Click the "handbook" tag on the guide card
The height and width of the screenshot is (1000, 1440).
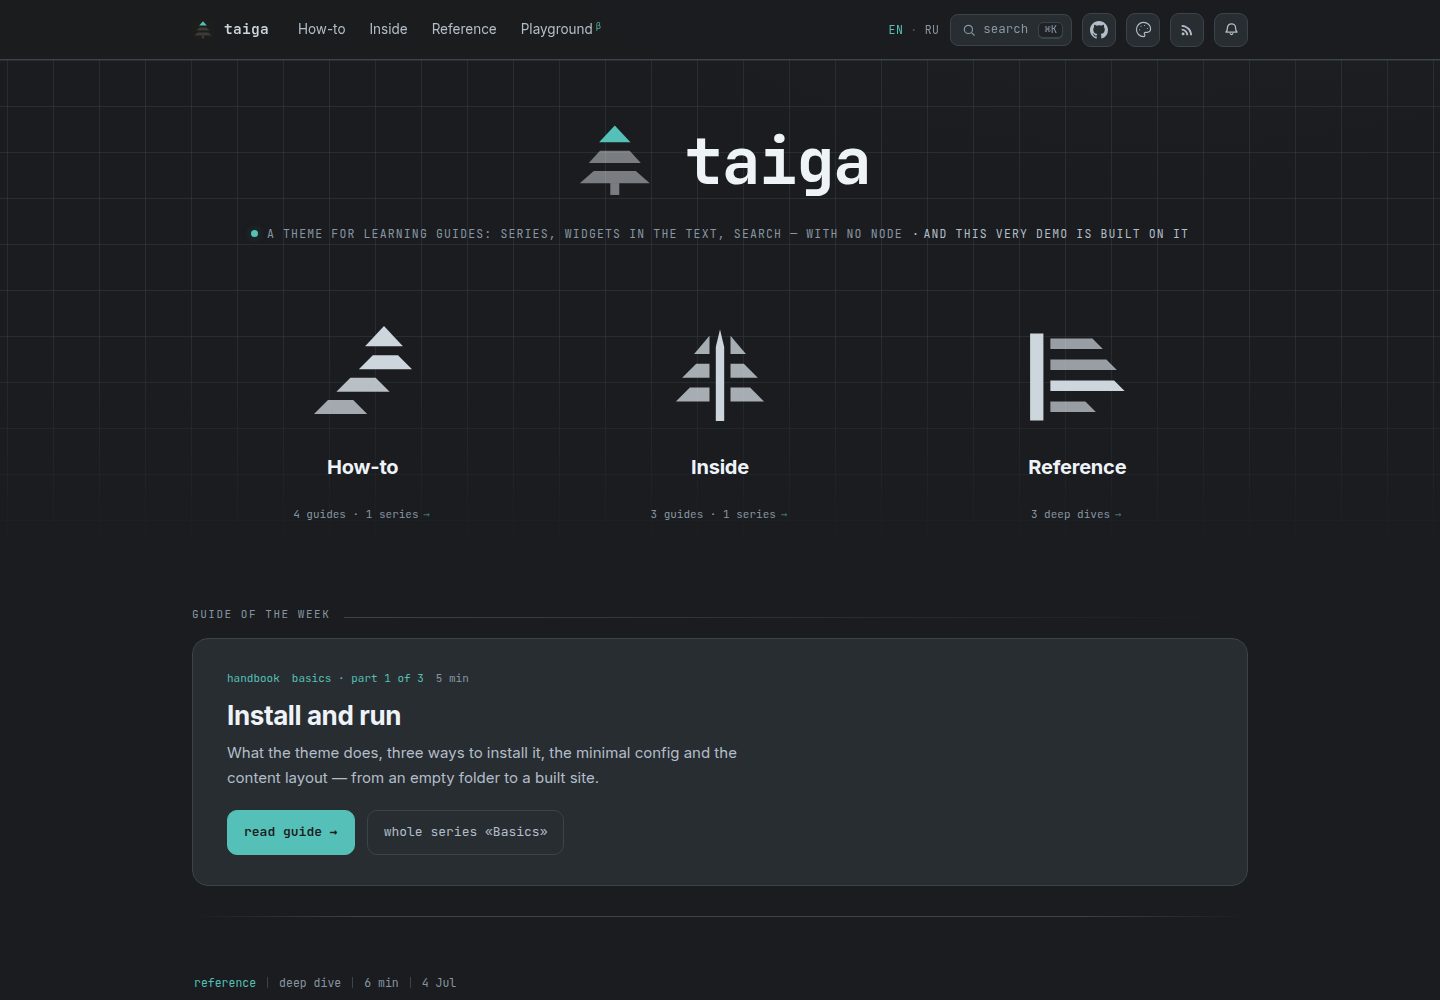(x=253, y=678)
